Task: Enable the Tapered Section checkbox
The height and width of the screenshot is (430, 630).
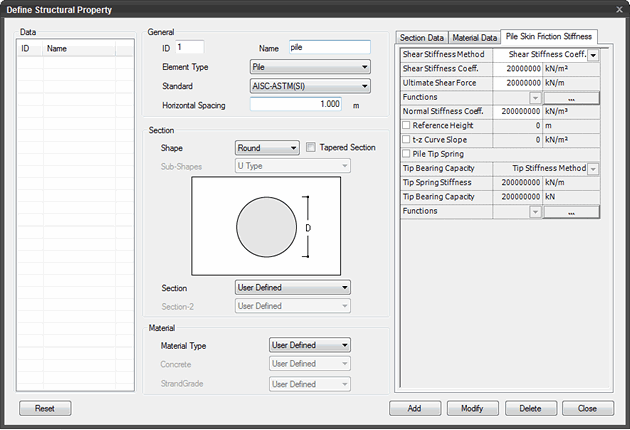Action: pos(311,147)
